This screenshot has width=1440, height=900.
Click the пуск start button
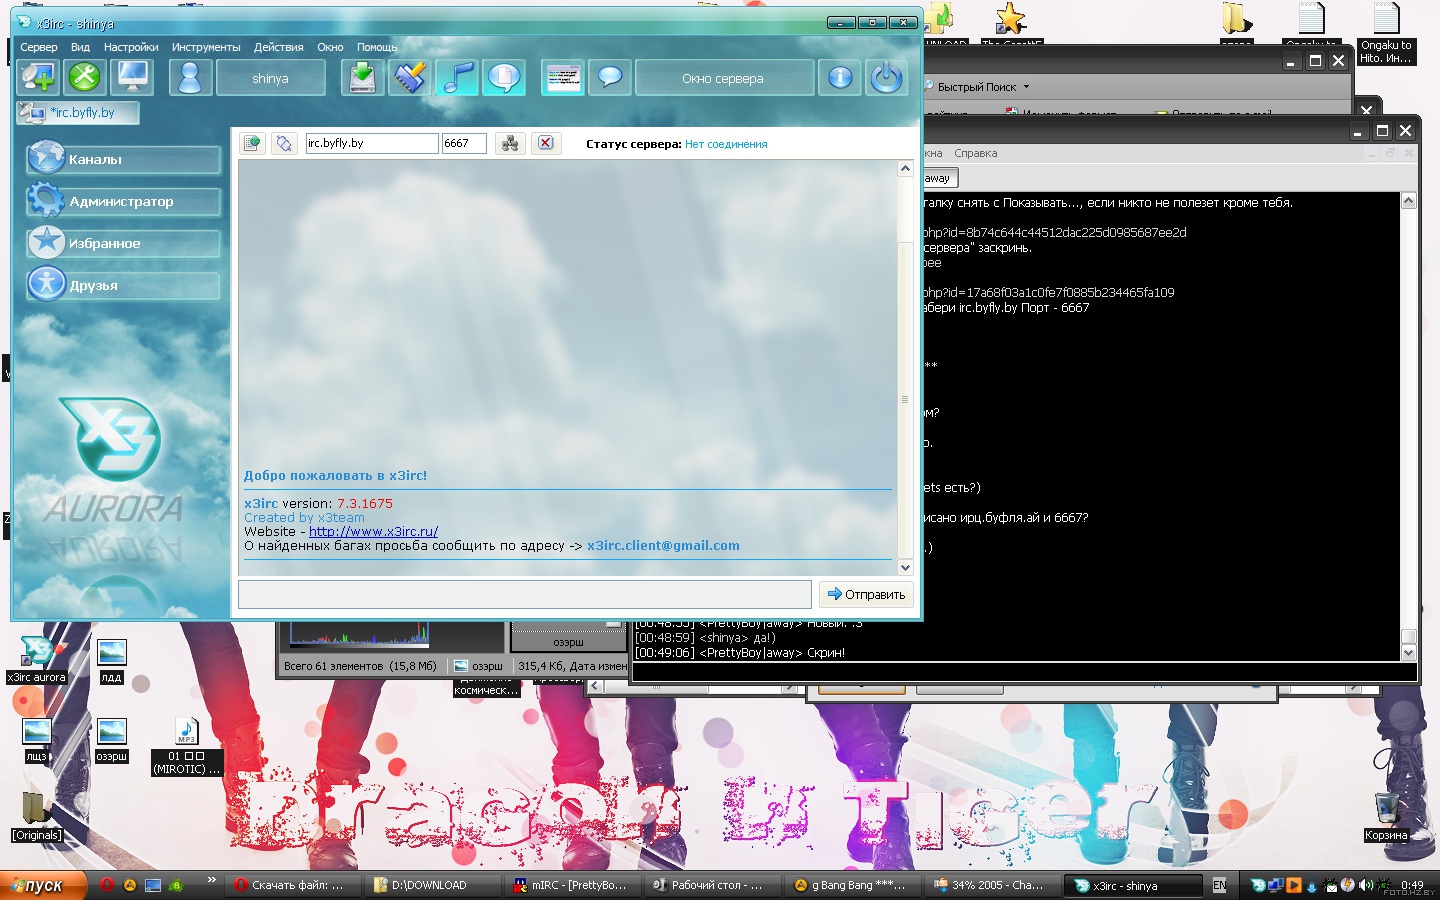tap(41, 885)
